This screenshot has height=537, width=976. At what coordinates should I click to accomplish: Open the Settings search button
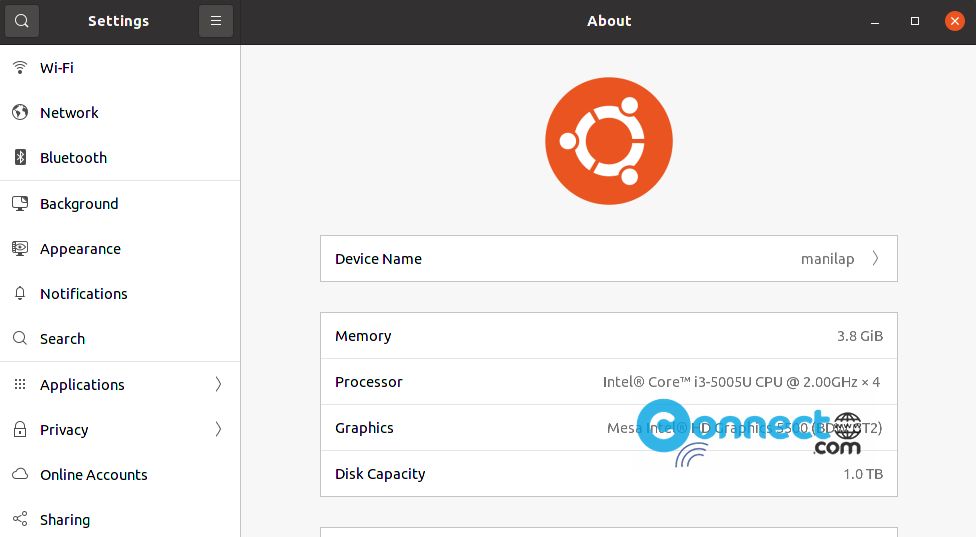tap(22, 21)
